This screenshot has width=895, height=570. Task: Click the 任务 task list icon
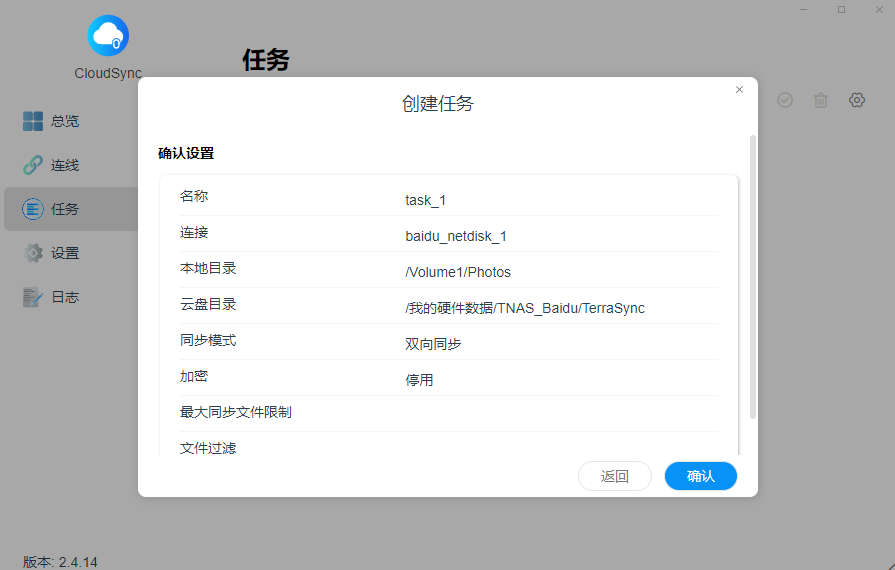tap(33, 209)
